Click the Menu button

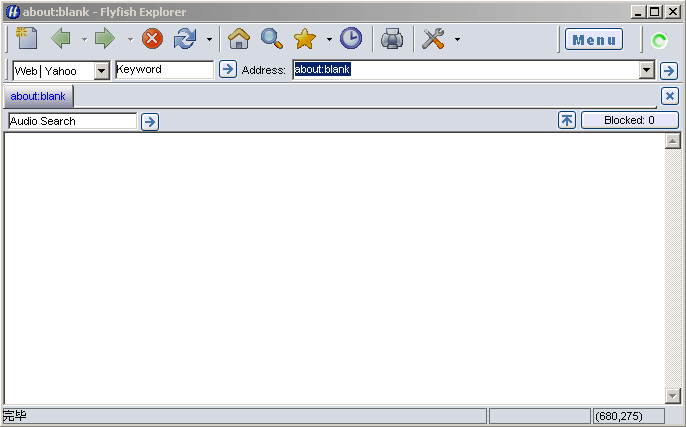(593, 40)
